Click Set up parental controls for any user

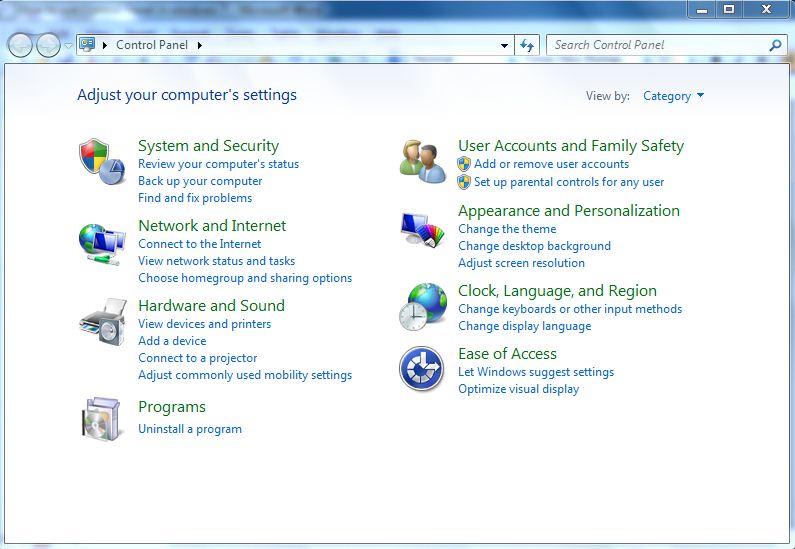pyautogui.click(x=569, y=182)
